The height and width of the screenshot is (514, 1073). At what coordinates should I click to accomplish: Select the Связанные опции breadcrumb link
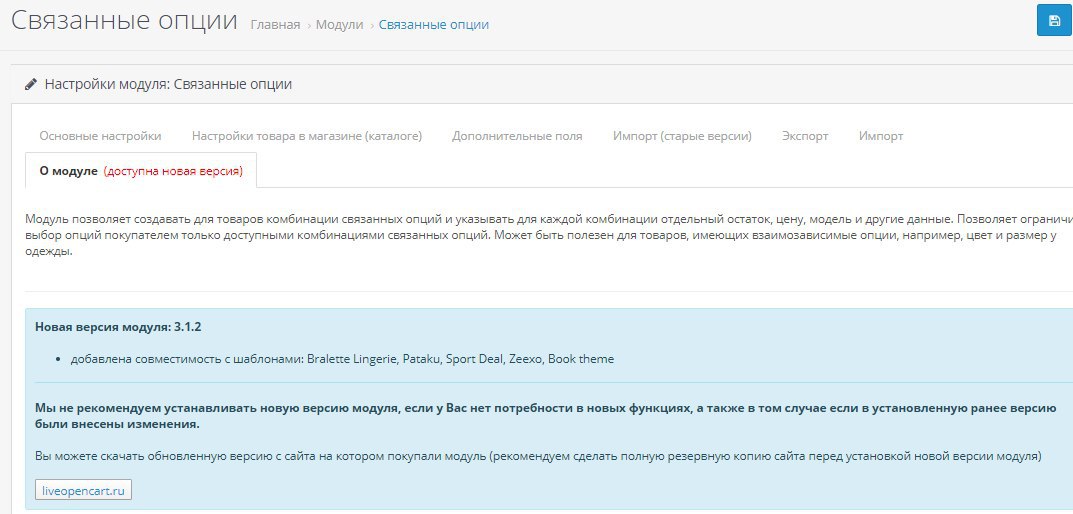click(x=434, y=25)
